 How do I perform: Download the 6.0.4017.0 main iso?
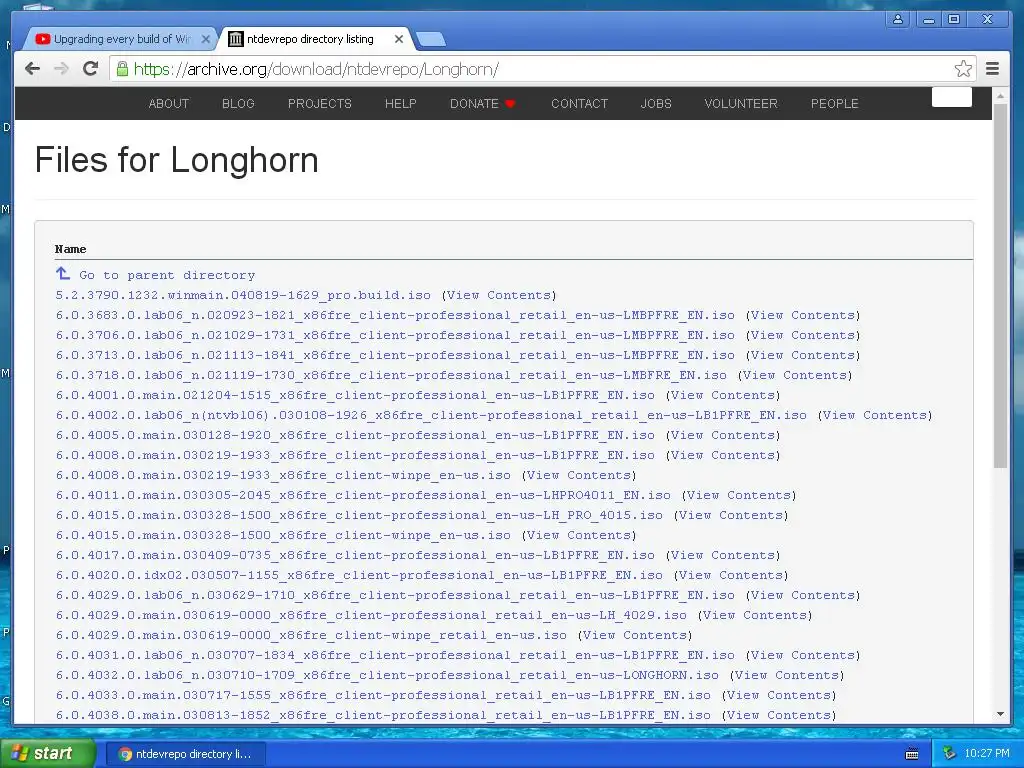(355, 555)
